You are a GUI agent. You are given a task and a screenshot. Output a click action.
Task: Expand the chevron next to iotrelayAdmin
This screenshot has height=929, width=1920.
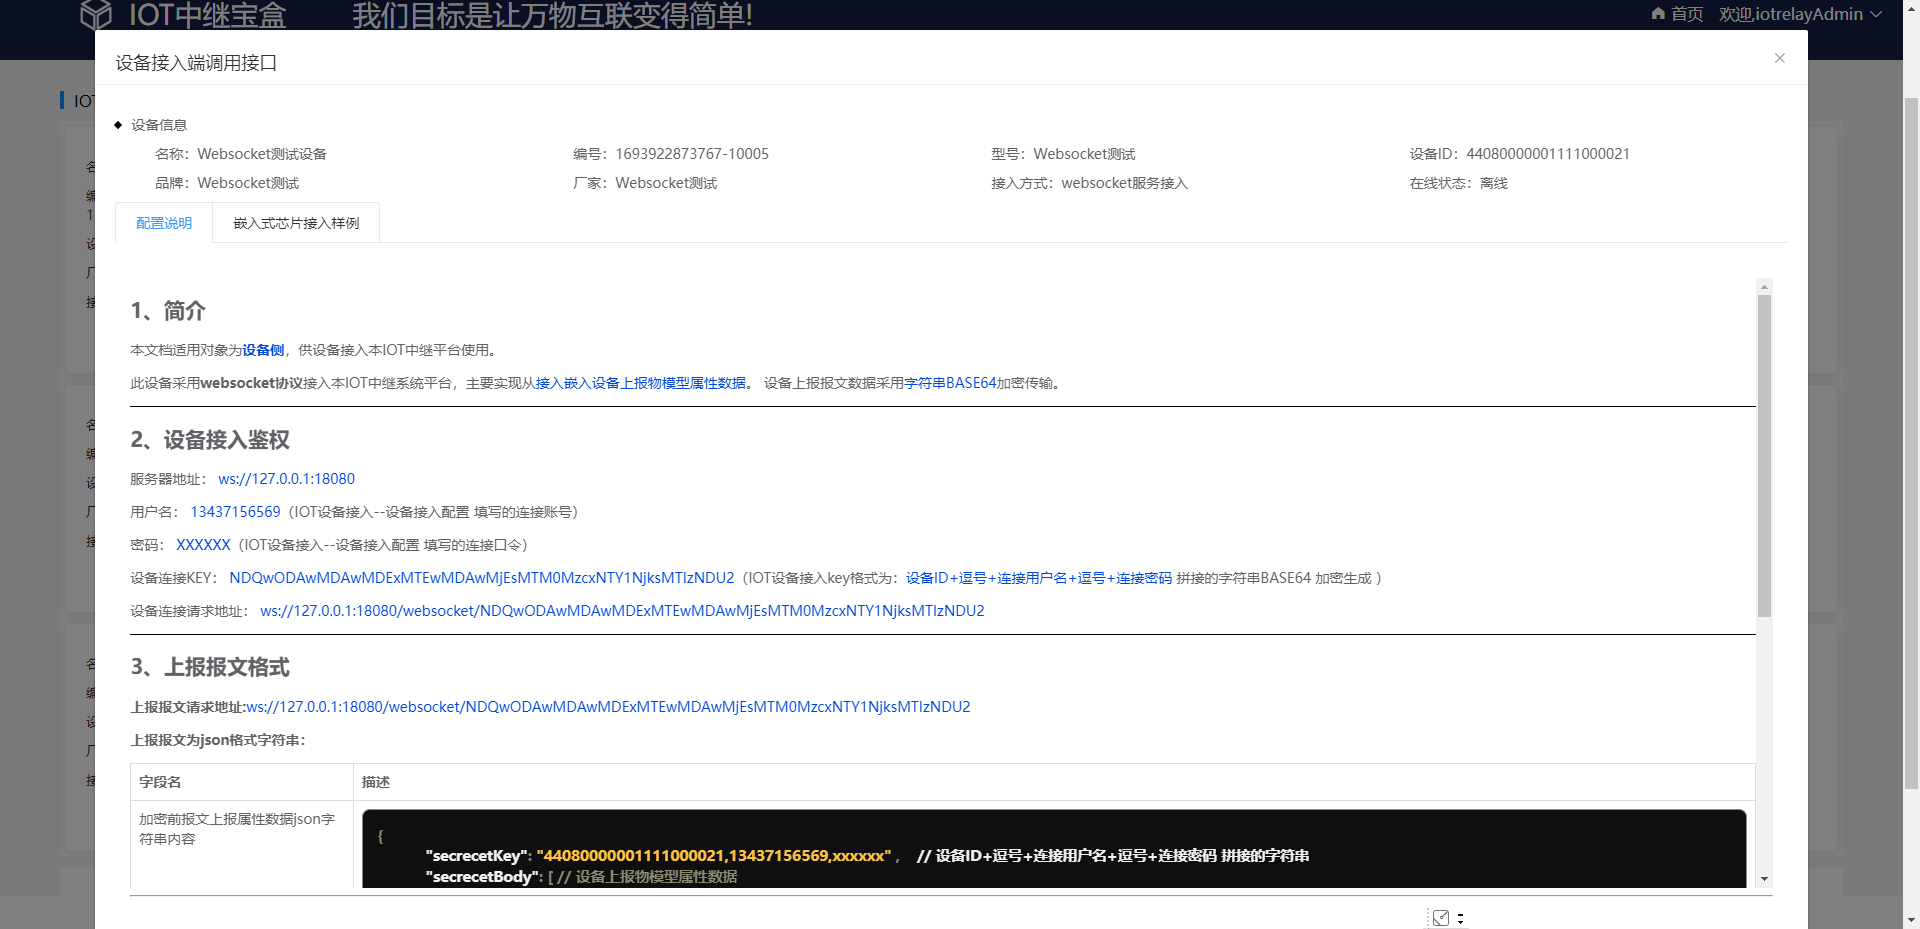click(x=1875, y=14)
